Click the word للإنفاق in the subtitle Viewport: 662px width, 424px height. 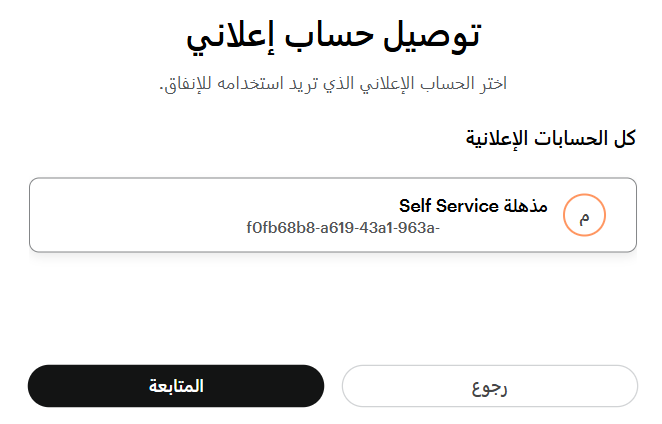coord(186,84)
